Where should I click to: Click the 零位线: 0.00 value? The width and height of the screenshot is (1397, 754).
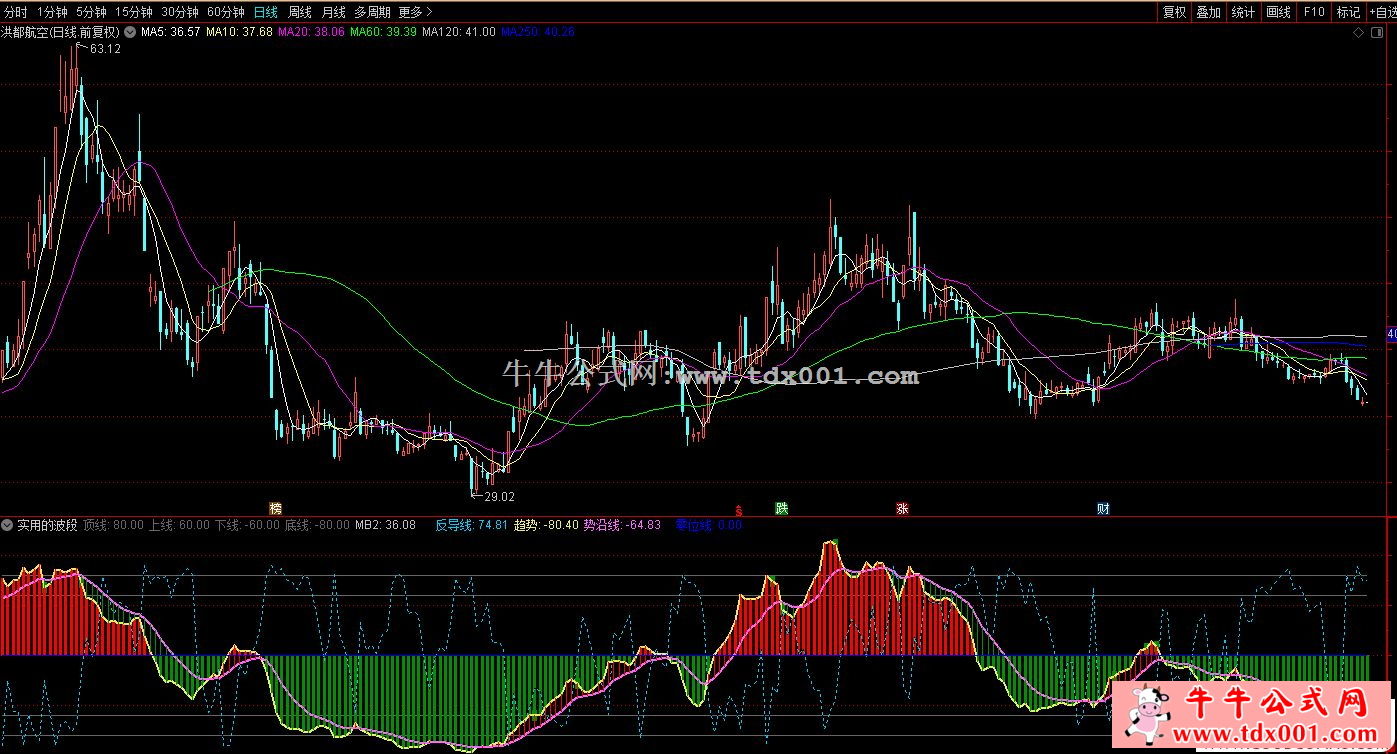pyautogui.click(x=709, y=525)
